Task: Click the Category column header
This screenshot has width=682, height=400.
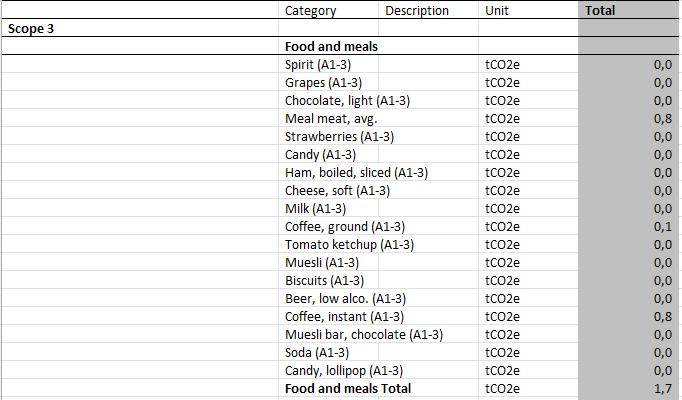Action: click(310, 11)
